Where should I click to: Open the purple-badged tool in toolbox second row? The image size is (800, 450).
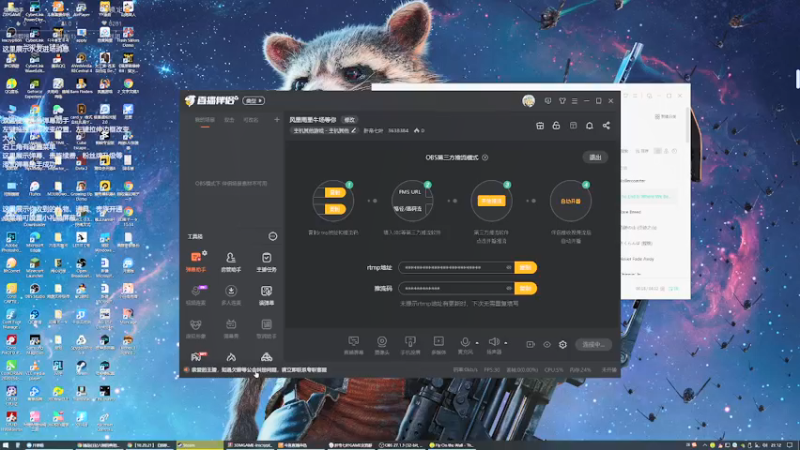pos(196,295)
